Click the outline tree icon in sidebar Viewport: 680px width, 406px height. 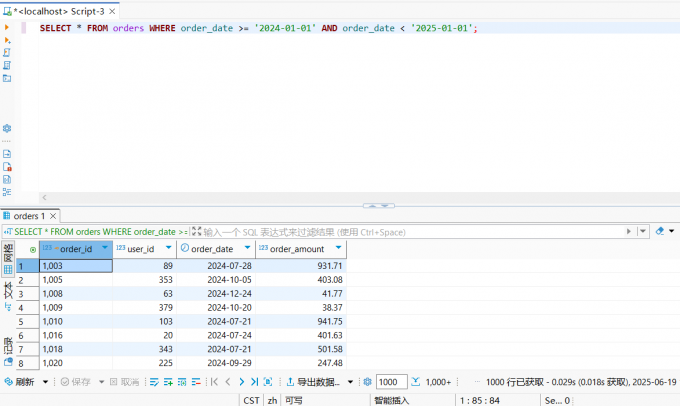(x=7, y=192)
